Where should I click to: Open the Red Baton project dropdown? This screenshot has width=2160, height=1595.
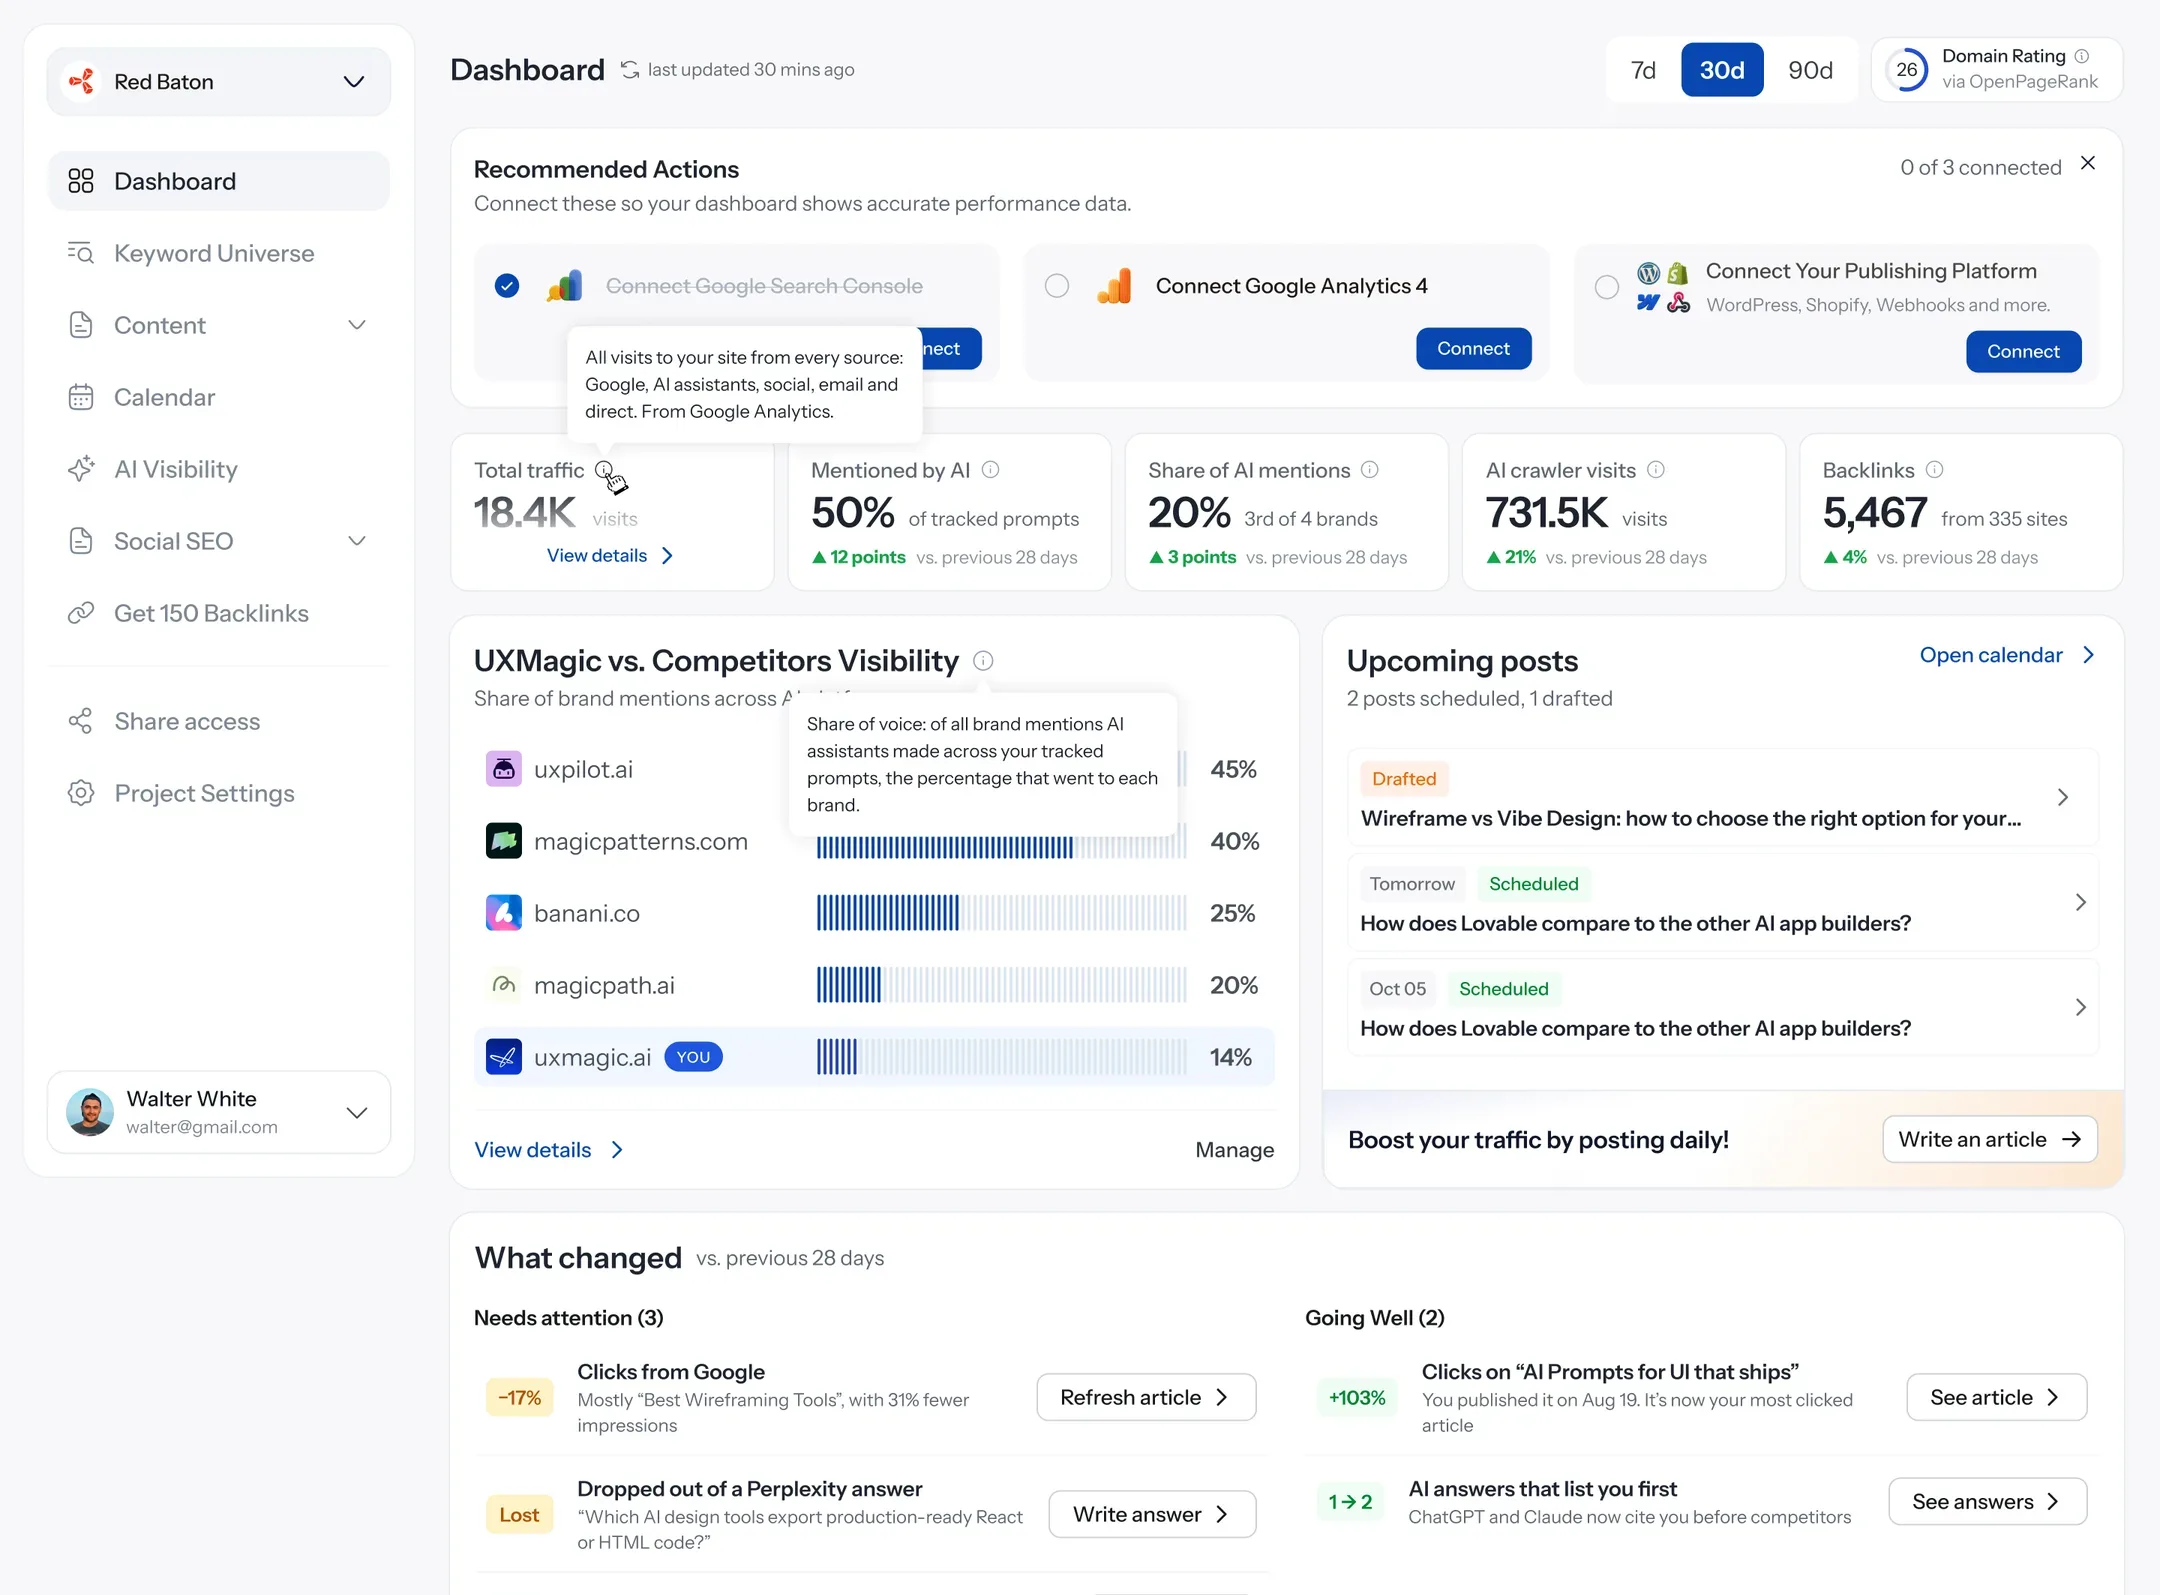coord(218,82)
